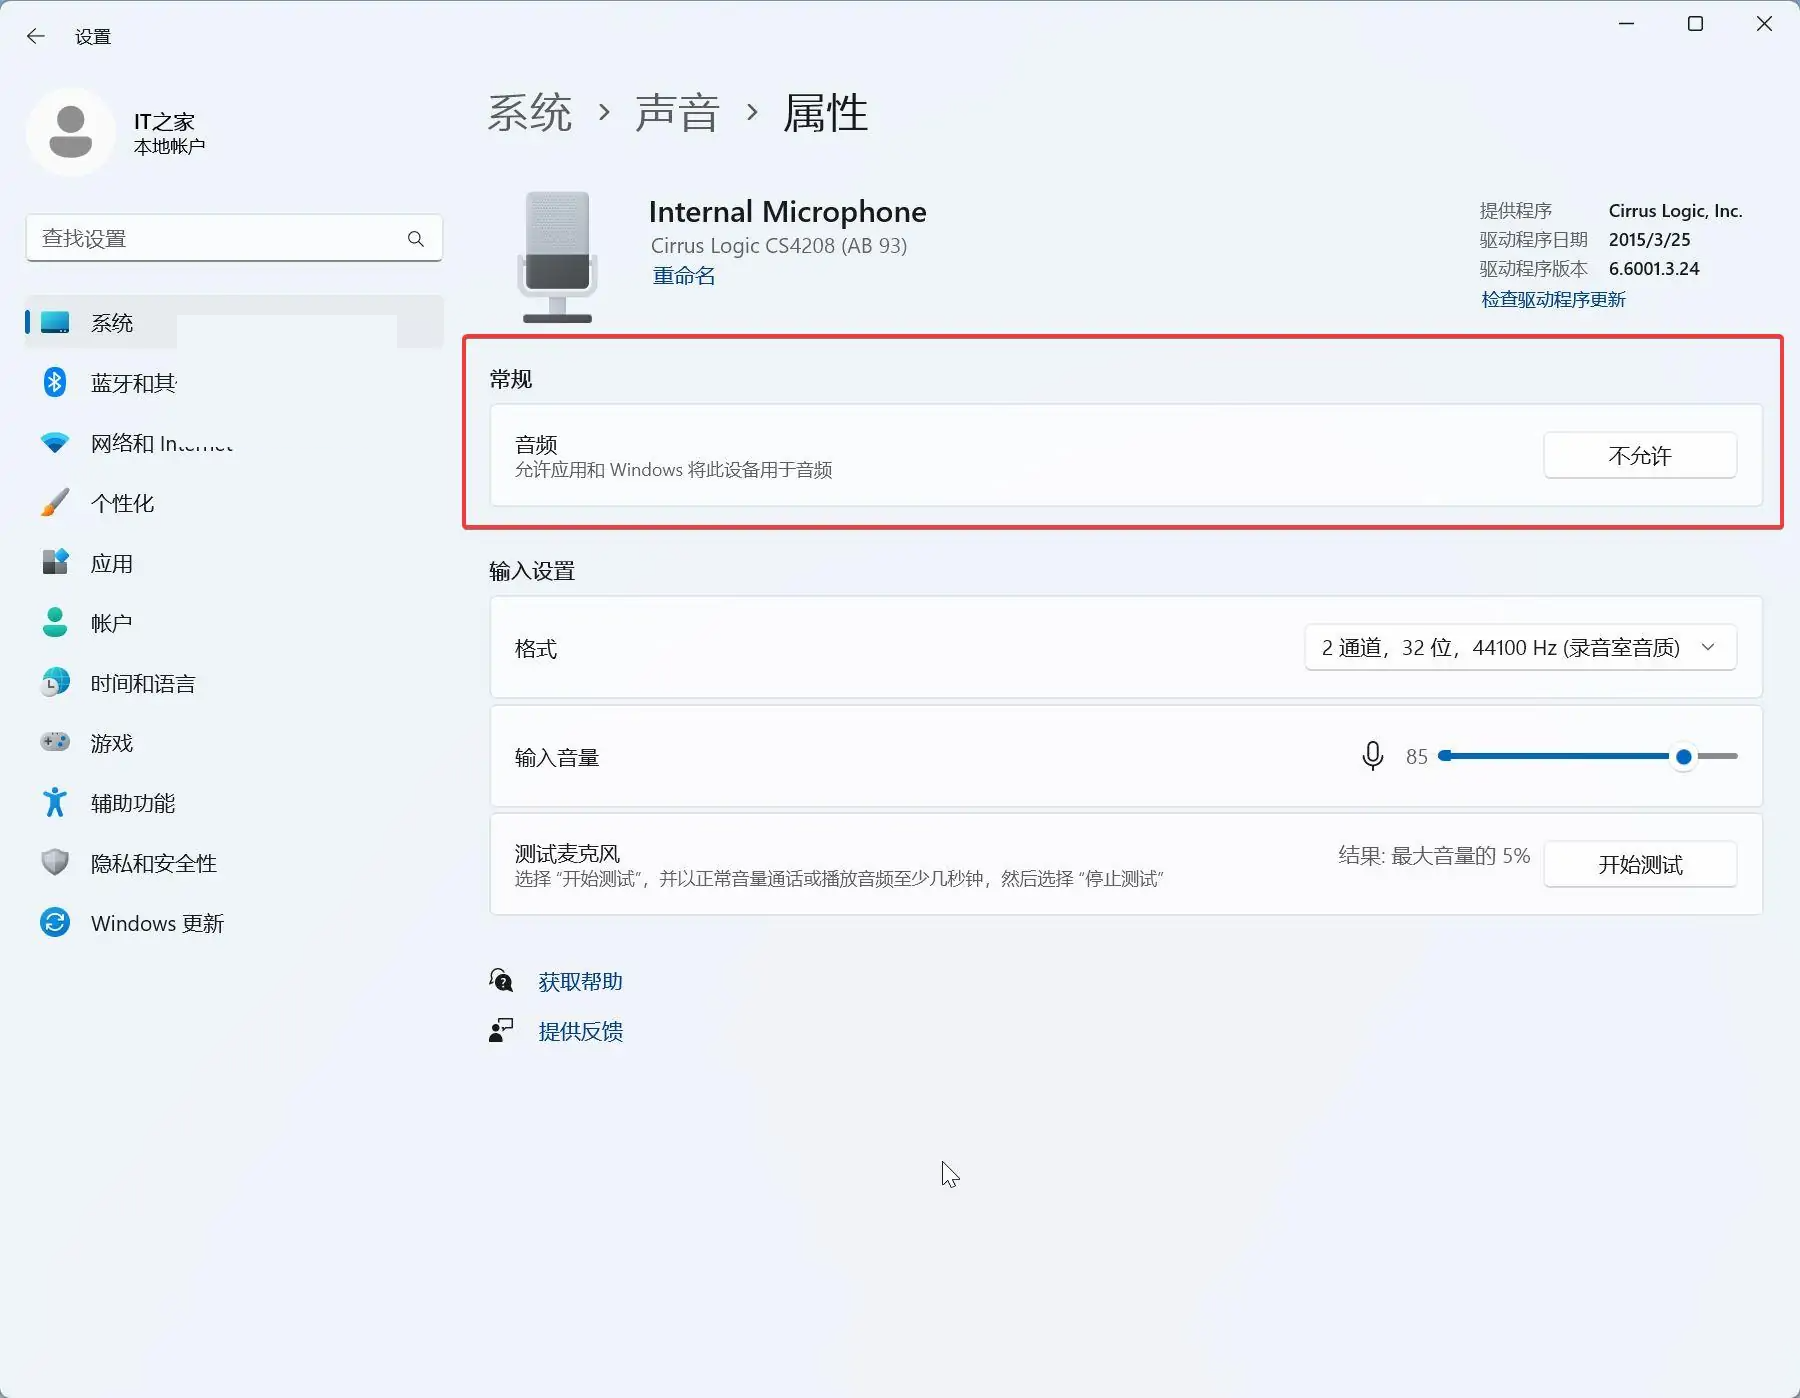The width and height of the screenshot is (1800, 1398).
Task: Open 网络和 Internet settings
Action: point(160,443)
